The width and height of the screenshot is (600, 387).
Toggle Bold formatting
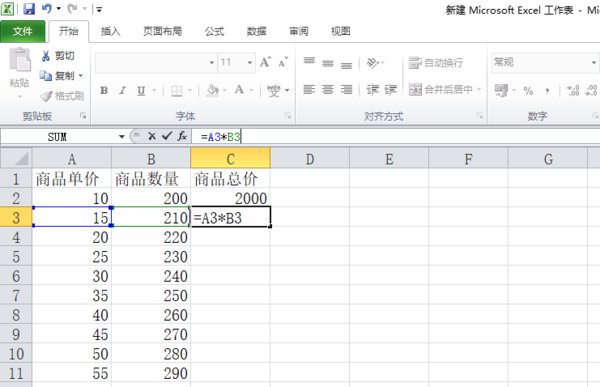point(104,90)
